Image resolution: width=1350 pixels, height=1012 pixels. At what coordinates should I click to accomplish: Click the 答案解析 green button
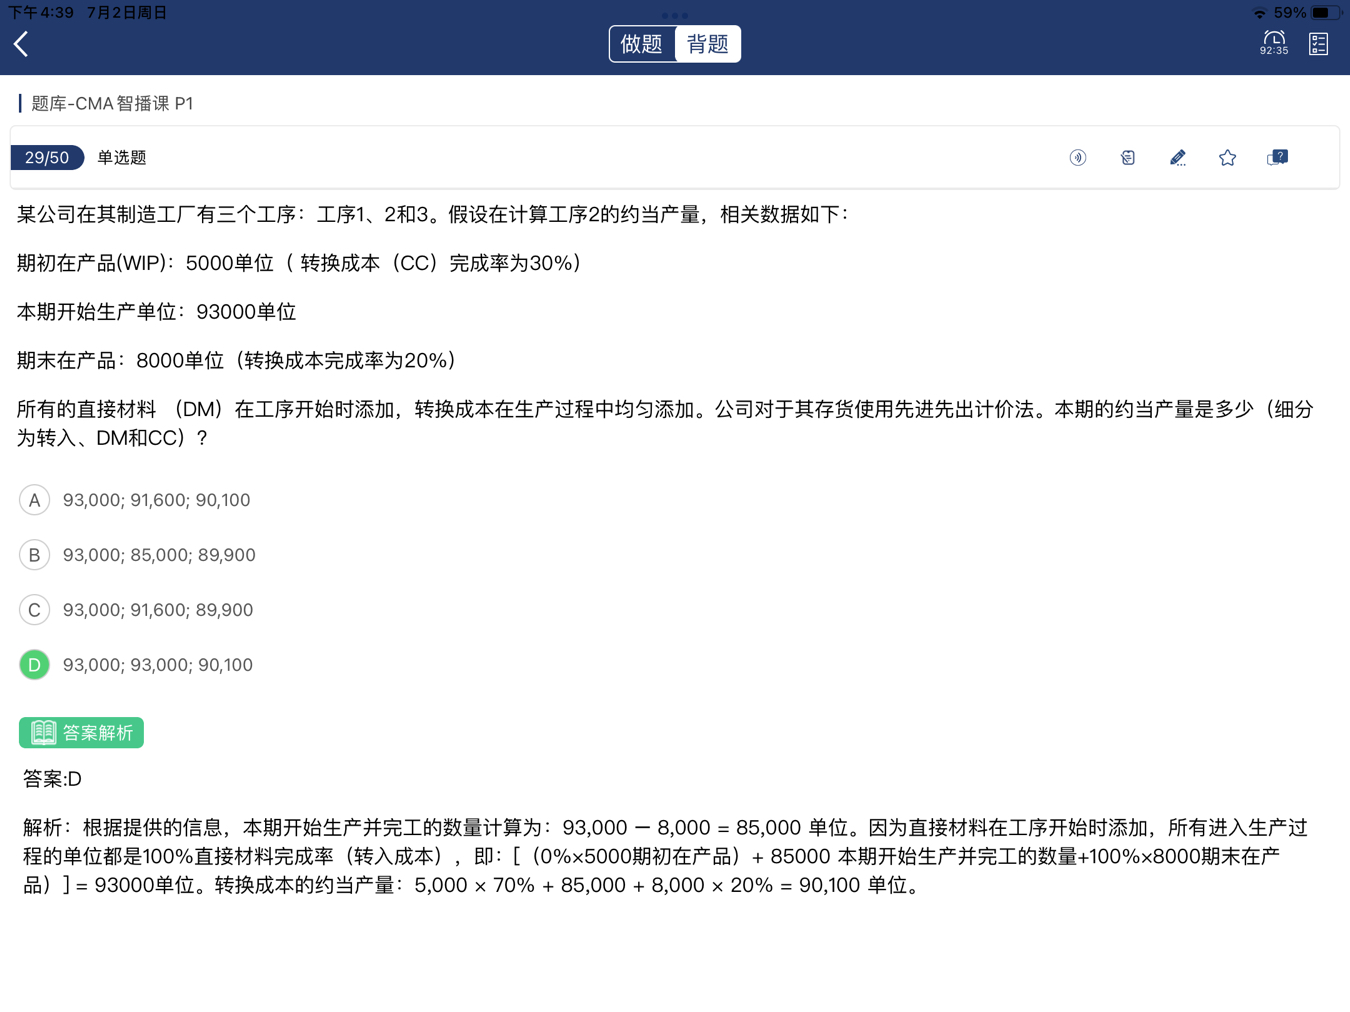click(x=81, y=733)
